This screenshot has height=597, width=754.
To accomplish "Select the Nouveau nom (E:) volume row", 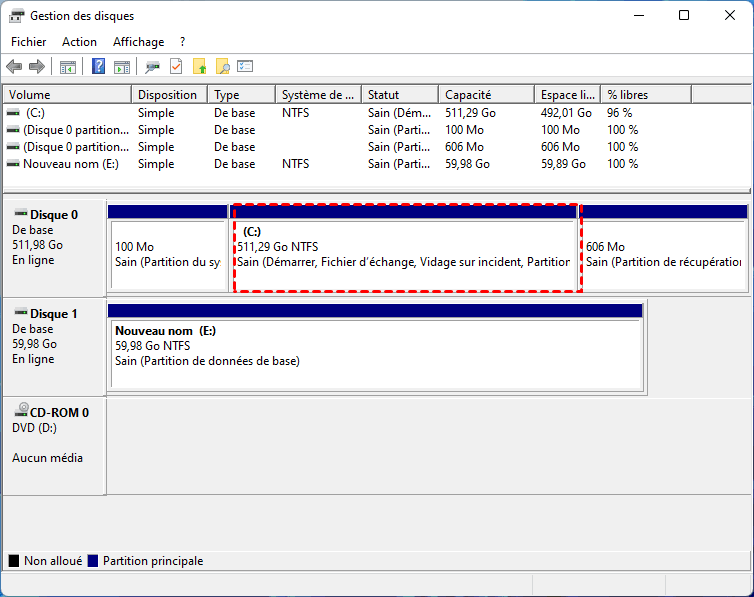I will pos(70,164).
